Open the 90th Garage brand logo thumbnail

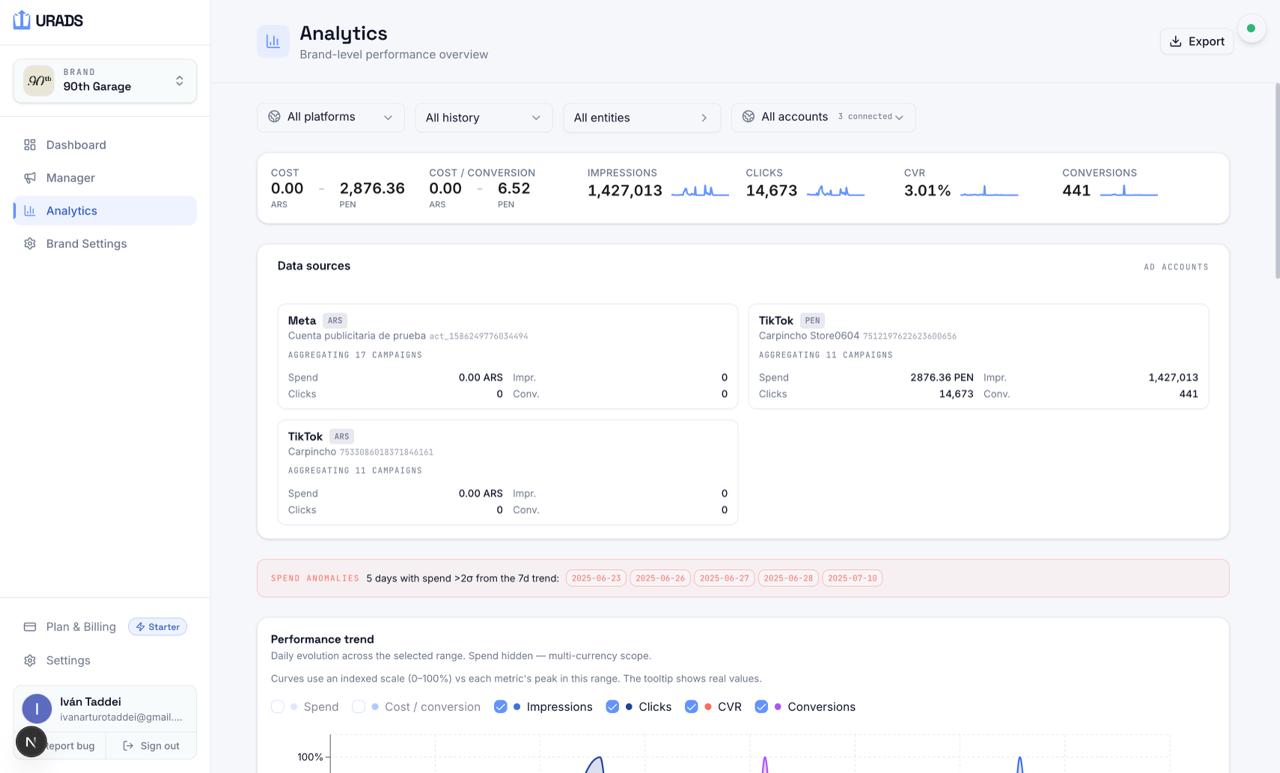[39, 81]
